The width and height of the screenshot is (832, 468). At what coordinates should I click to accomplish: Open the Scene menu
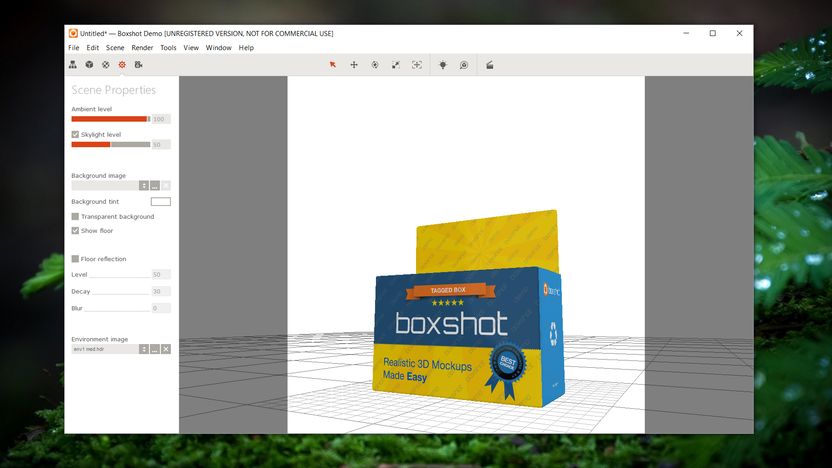[x=115, y=48]
